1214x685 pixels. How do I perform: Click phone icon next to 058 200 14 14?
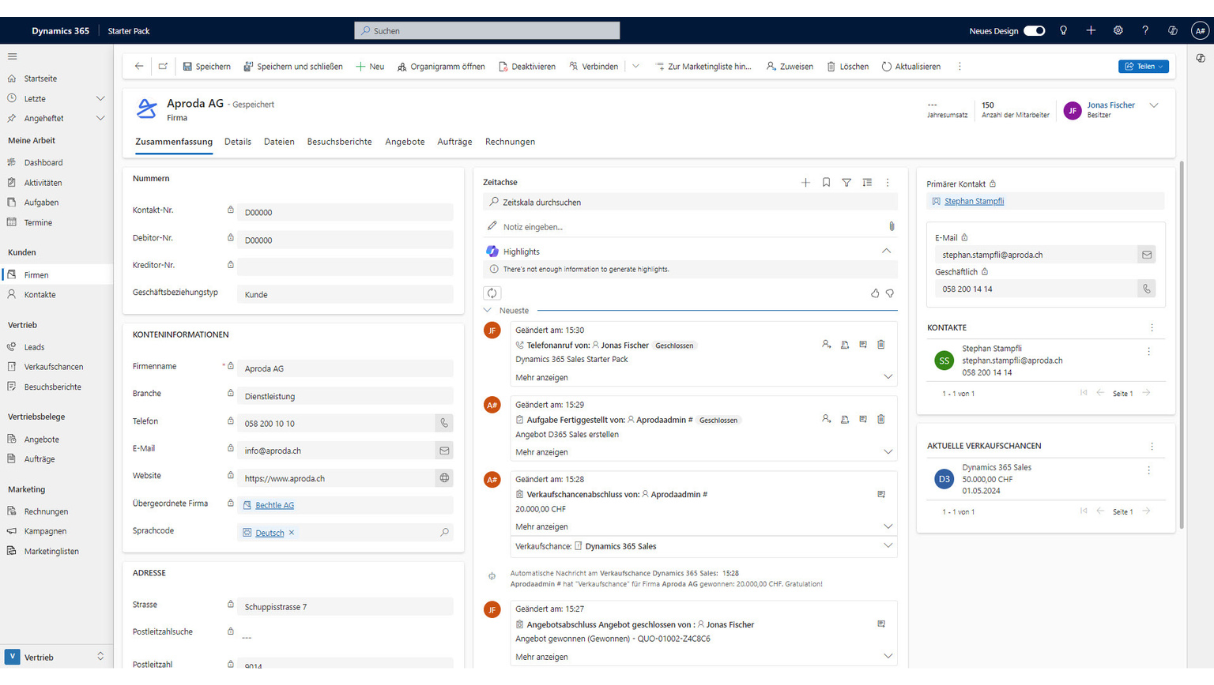[x=1147, y=289]
